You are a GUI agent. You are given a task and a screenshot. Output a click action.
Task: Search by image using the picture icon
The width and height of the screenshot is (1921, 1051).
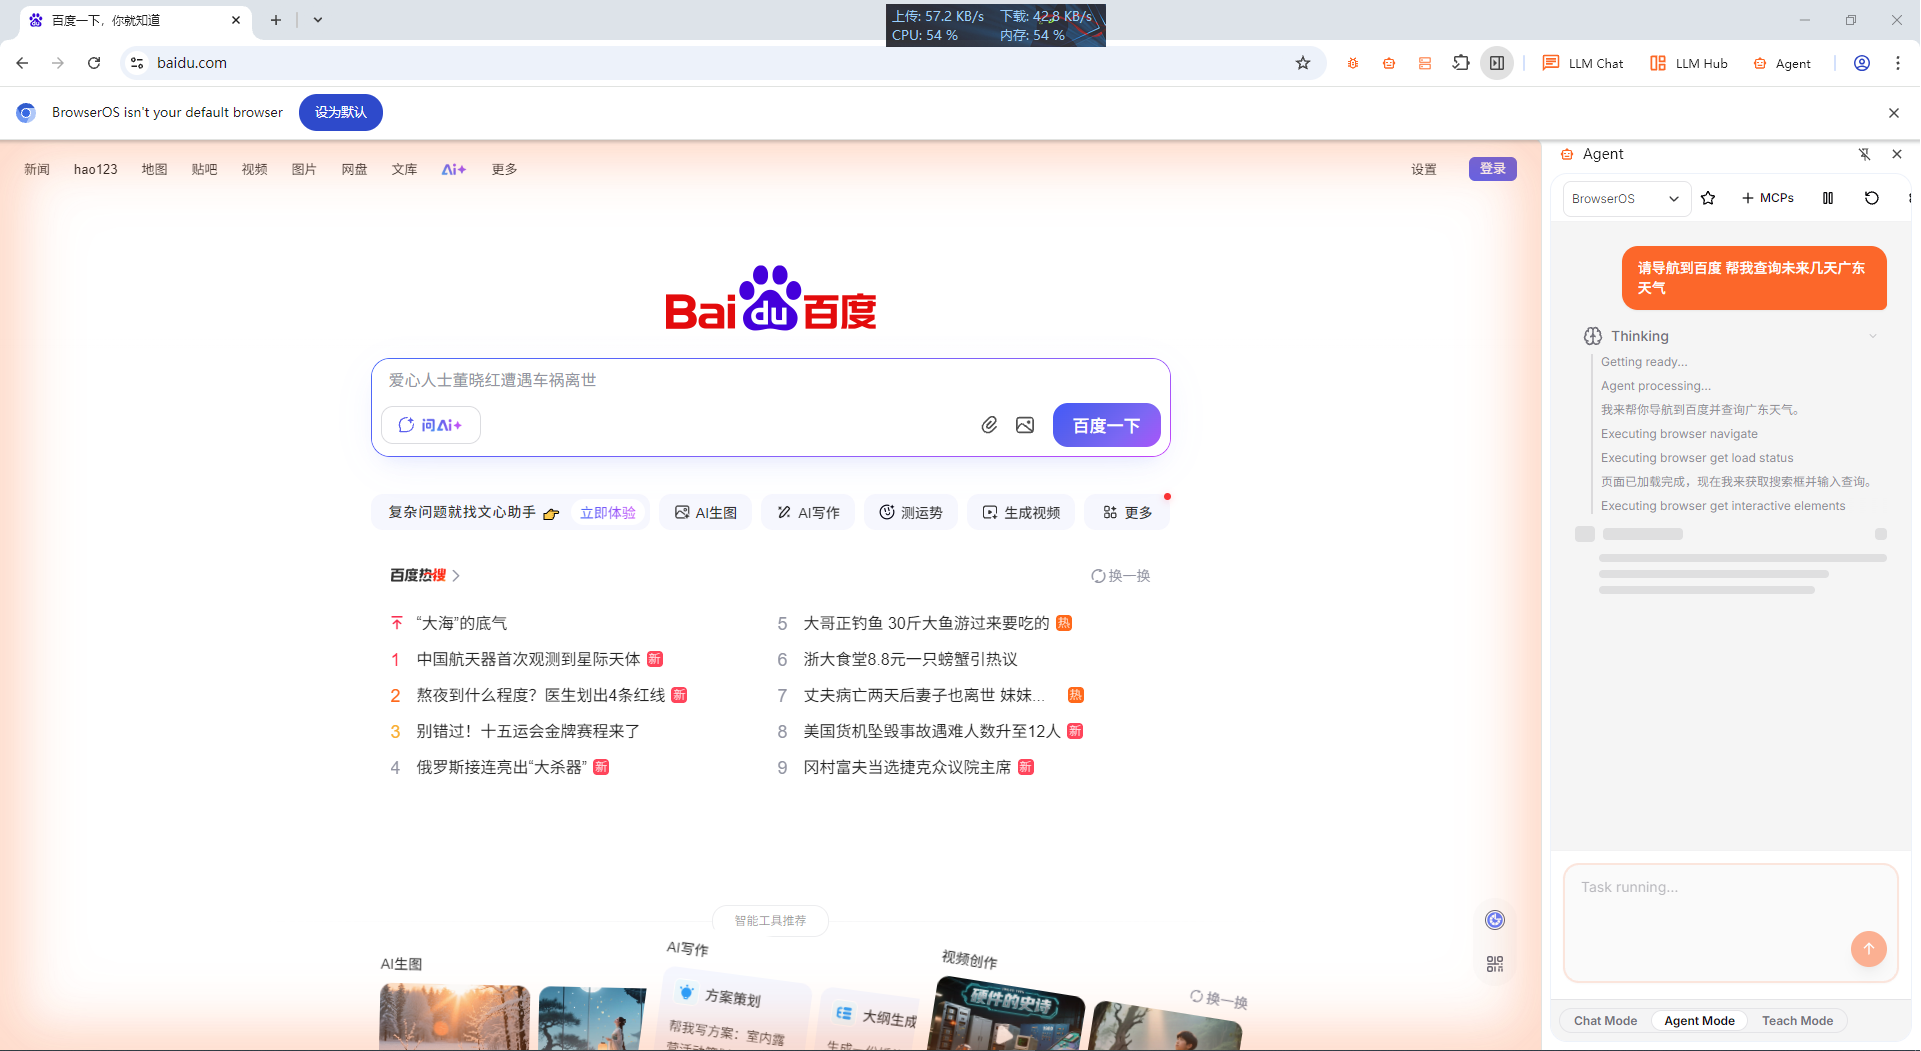(1025, 425)
